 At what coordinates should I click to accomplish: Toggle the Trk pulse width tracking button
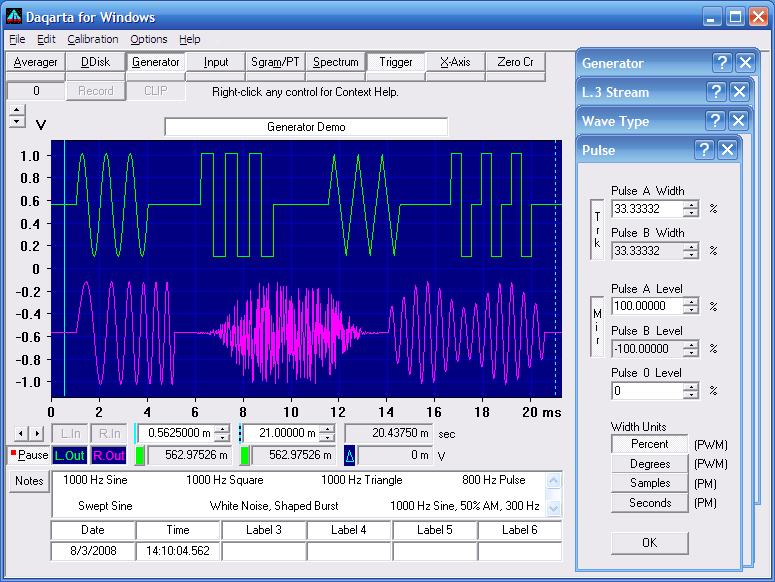pyautogui.click(x=598, y=229)
